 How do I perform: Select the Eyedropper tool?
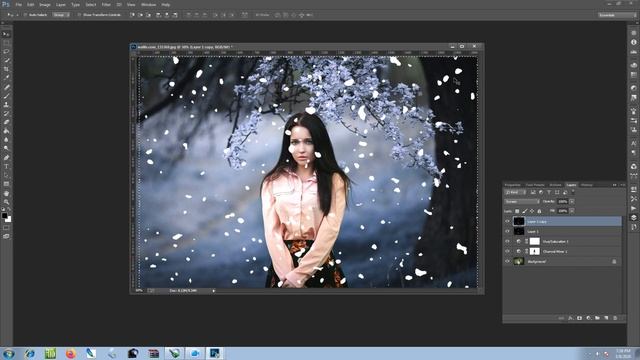[6, 78]
